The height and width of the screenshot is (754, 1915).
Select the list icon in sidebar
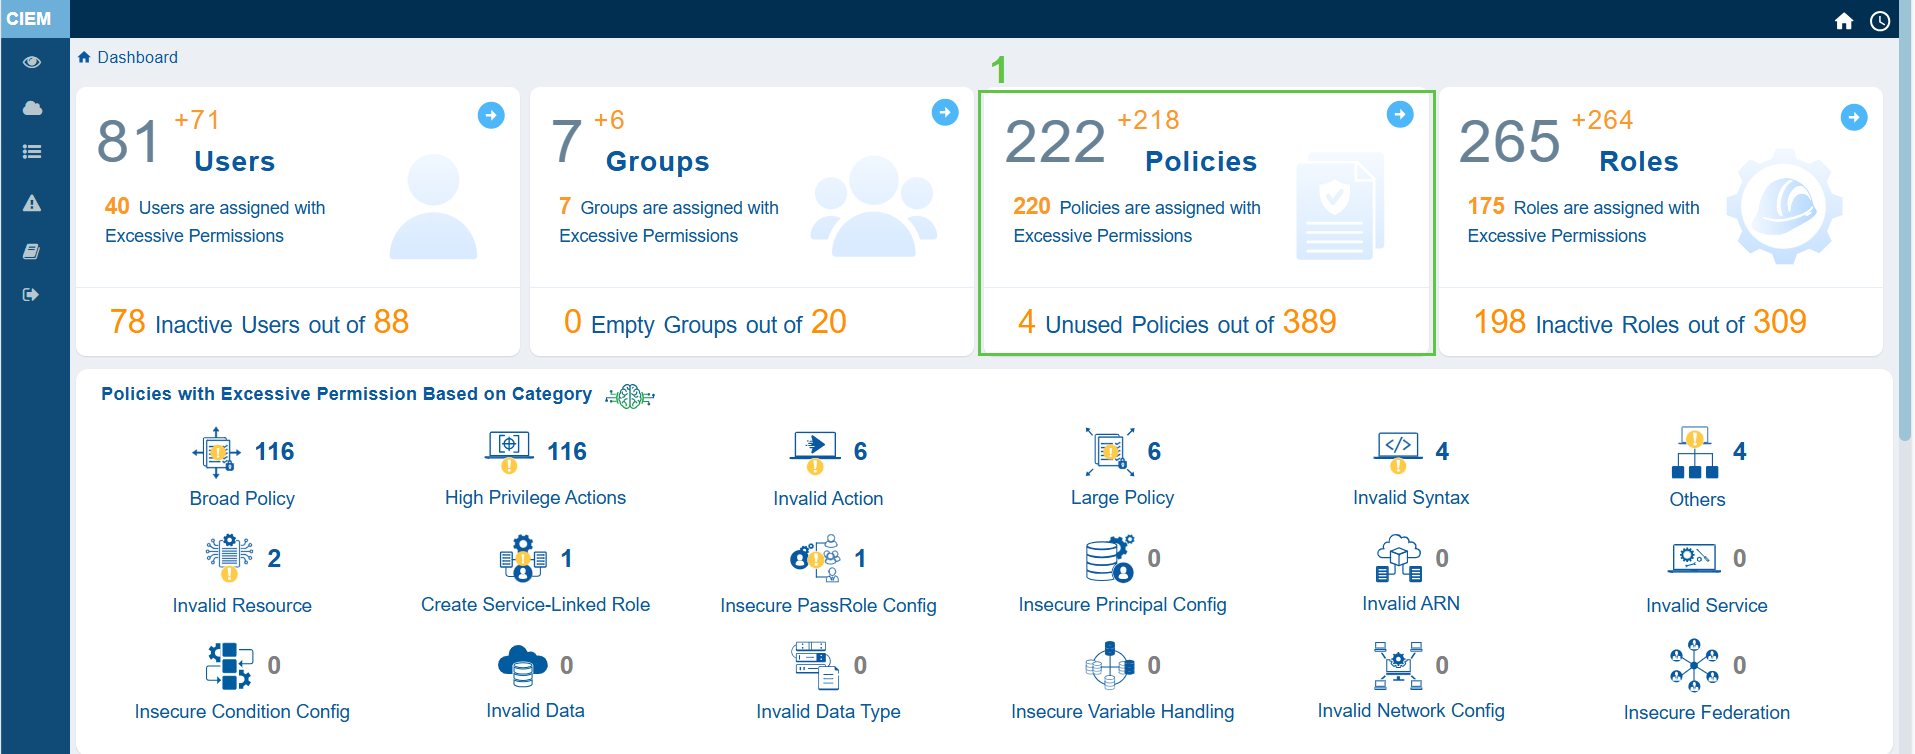32,152
